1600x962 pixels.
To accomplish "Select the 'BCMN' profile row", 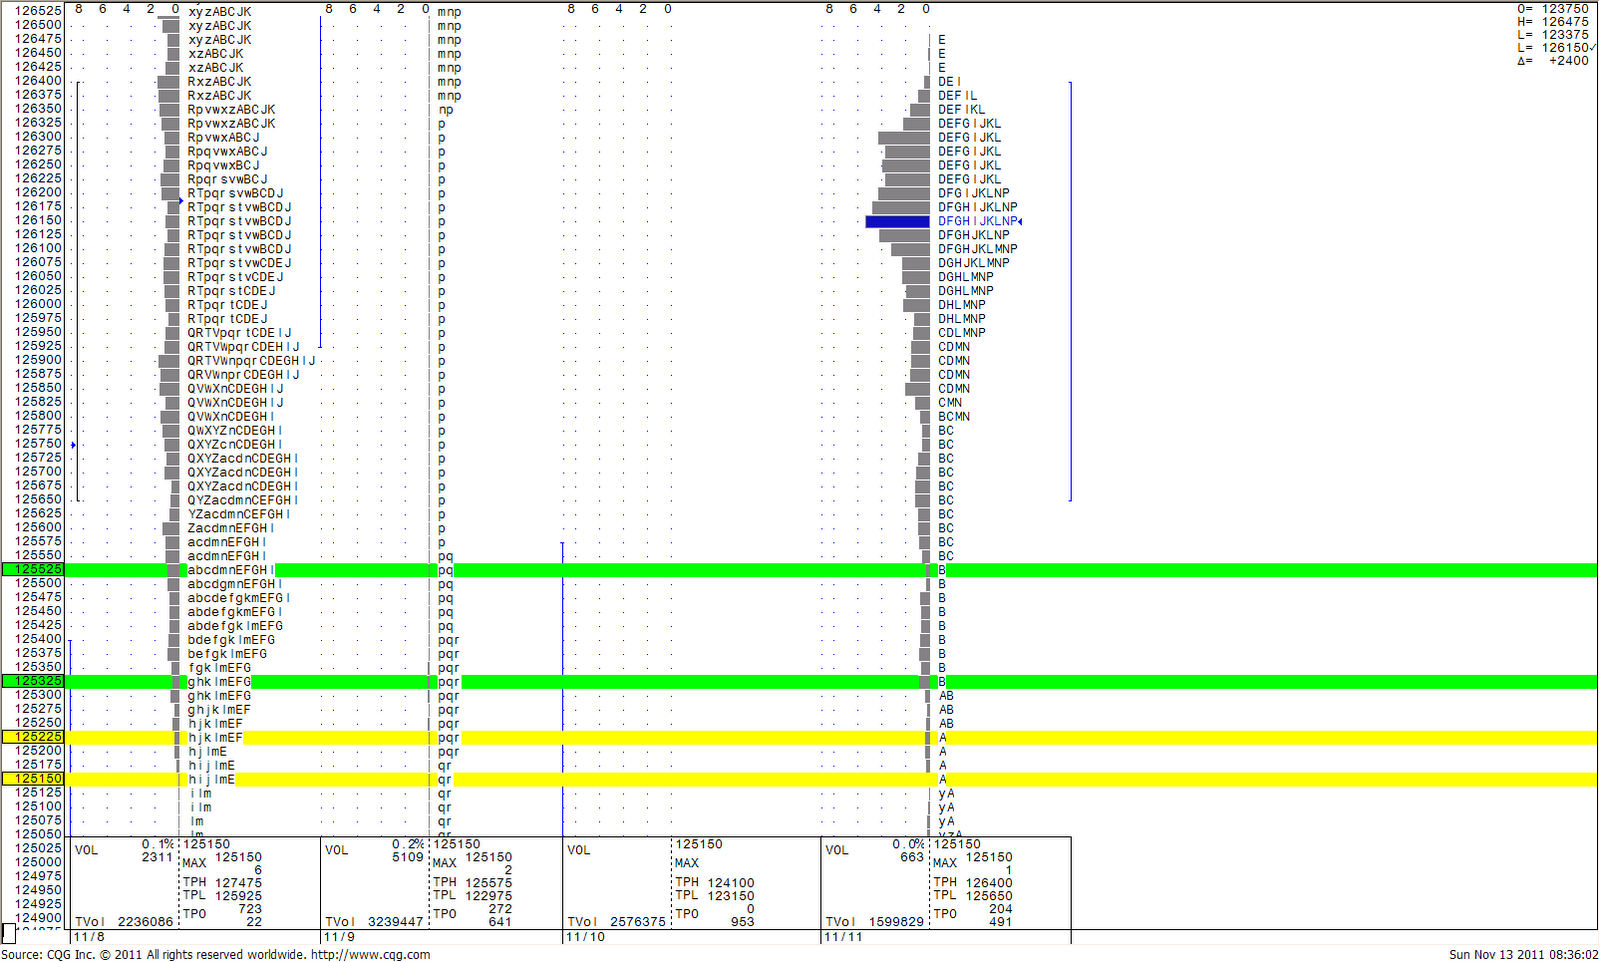I will coord(953,417).
